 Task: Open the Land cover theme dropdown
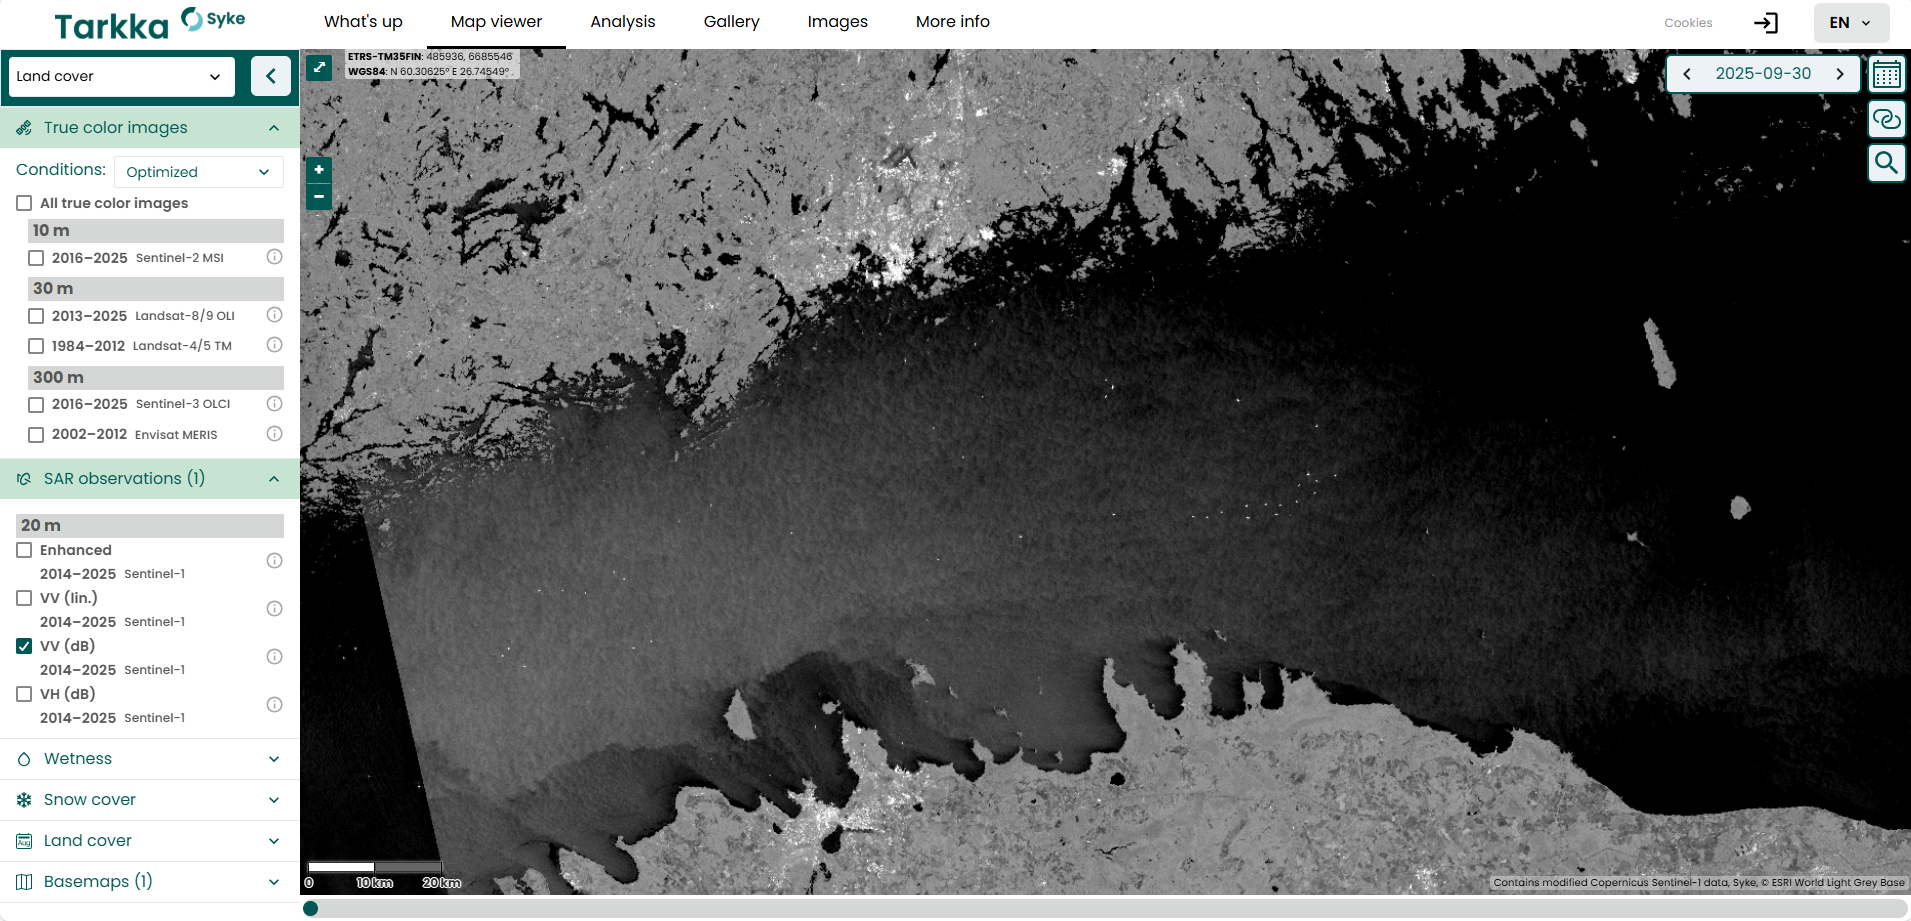coord(121,76)
